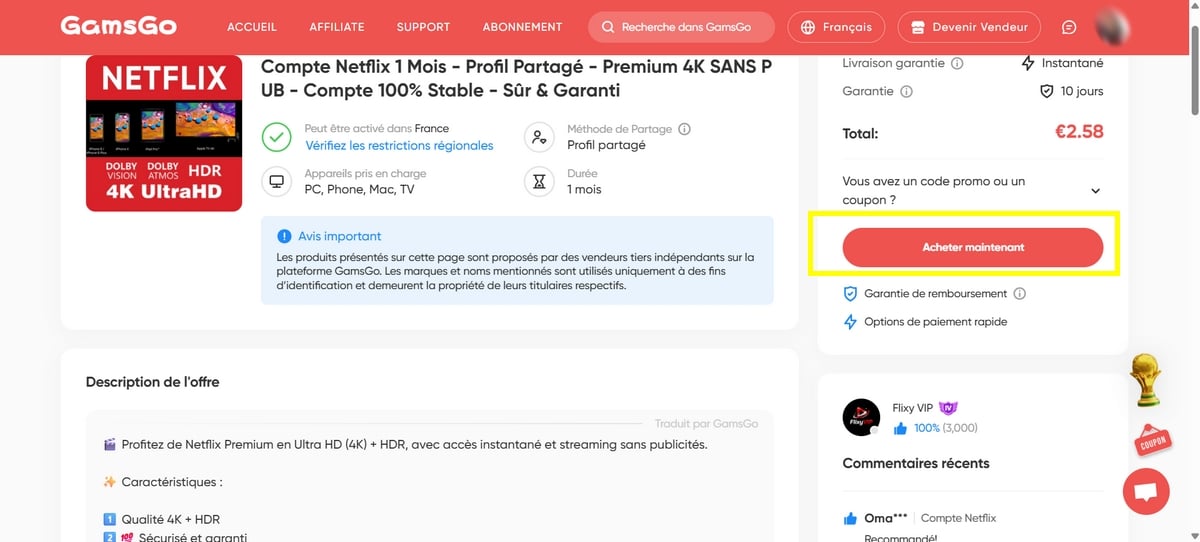Click the Acheter maintenant button

coord(973,247)
